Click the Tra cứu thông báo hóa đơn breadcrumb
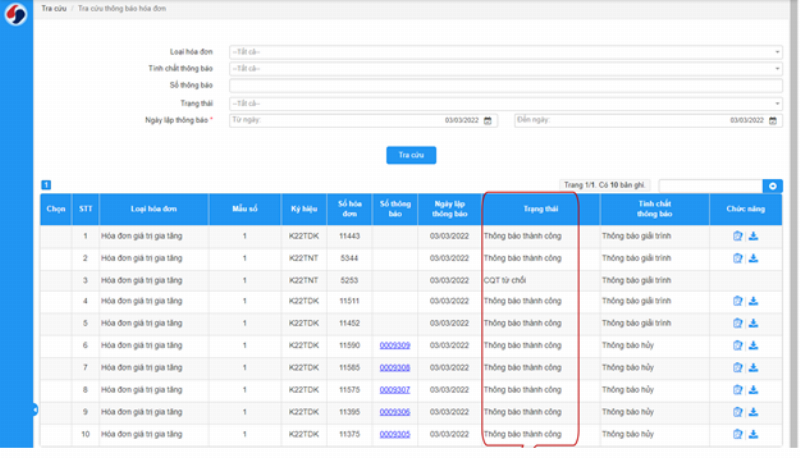This screenshot has width=800, height=458. (x=122, y=9)
